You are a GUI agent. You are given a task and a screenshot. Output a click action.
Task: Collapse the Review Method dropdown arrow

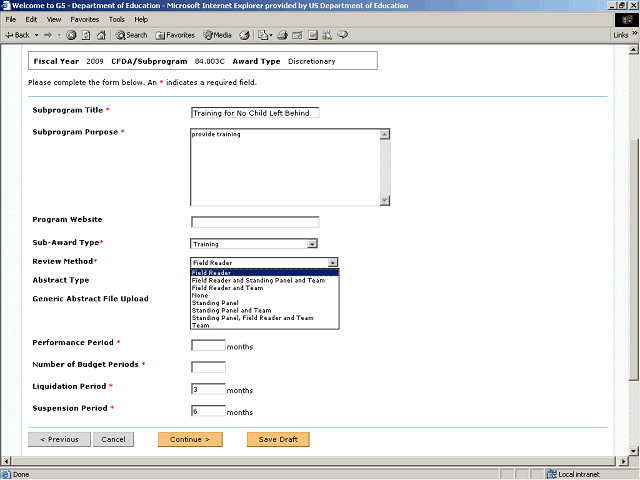pos(333,262)
